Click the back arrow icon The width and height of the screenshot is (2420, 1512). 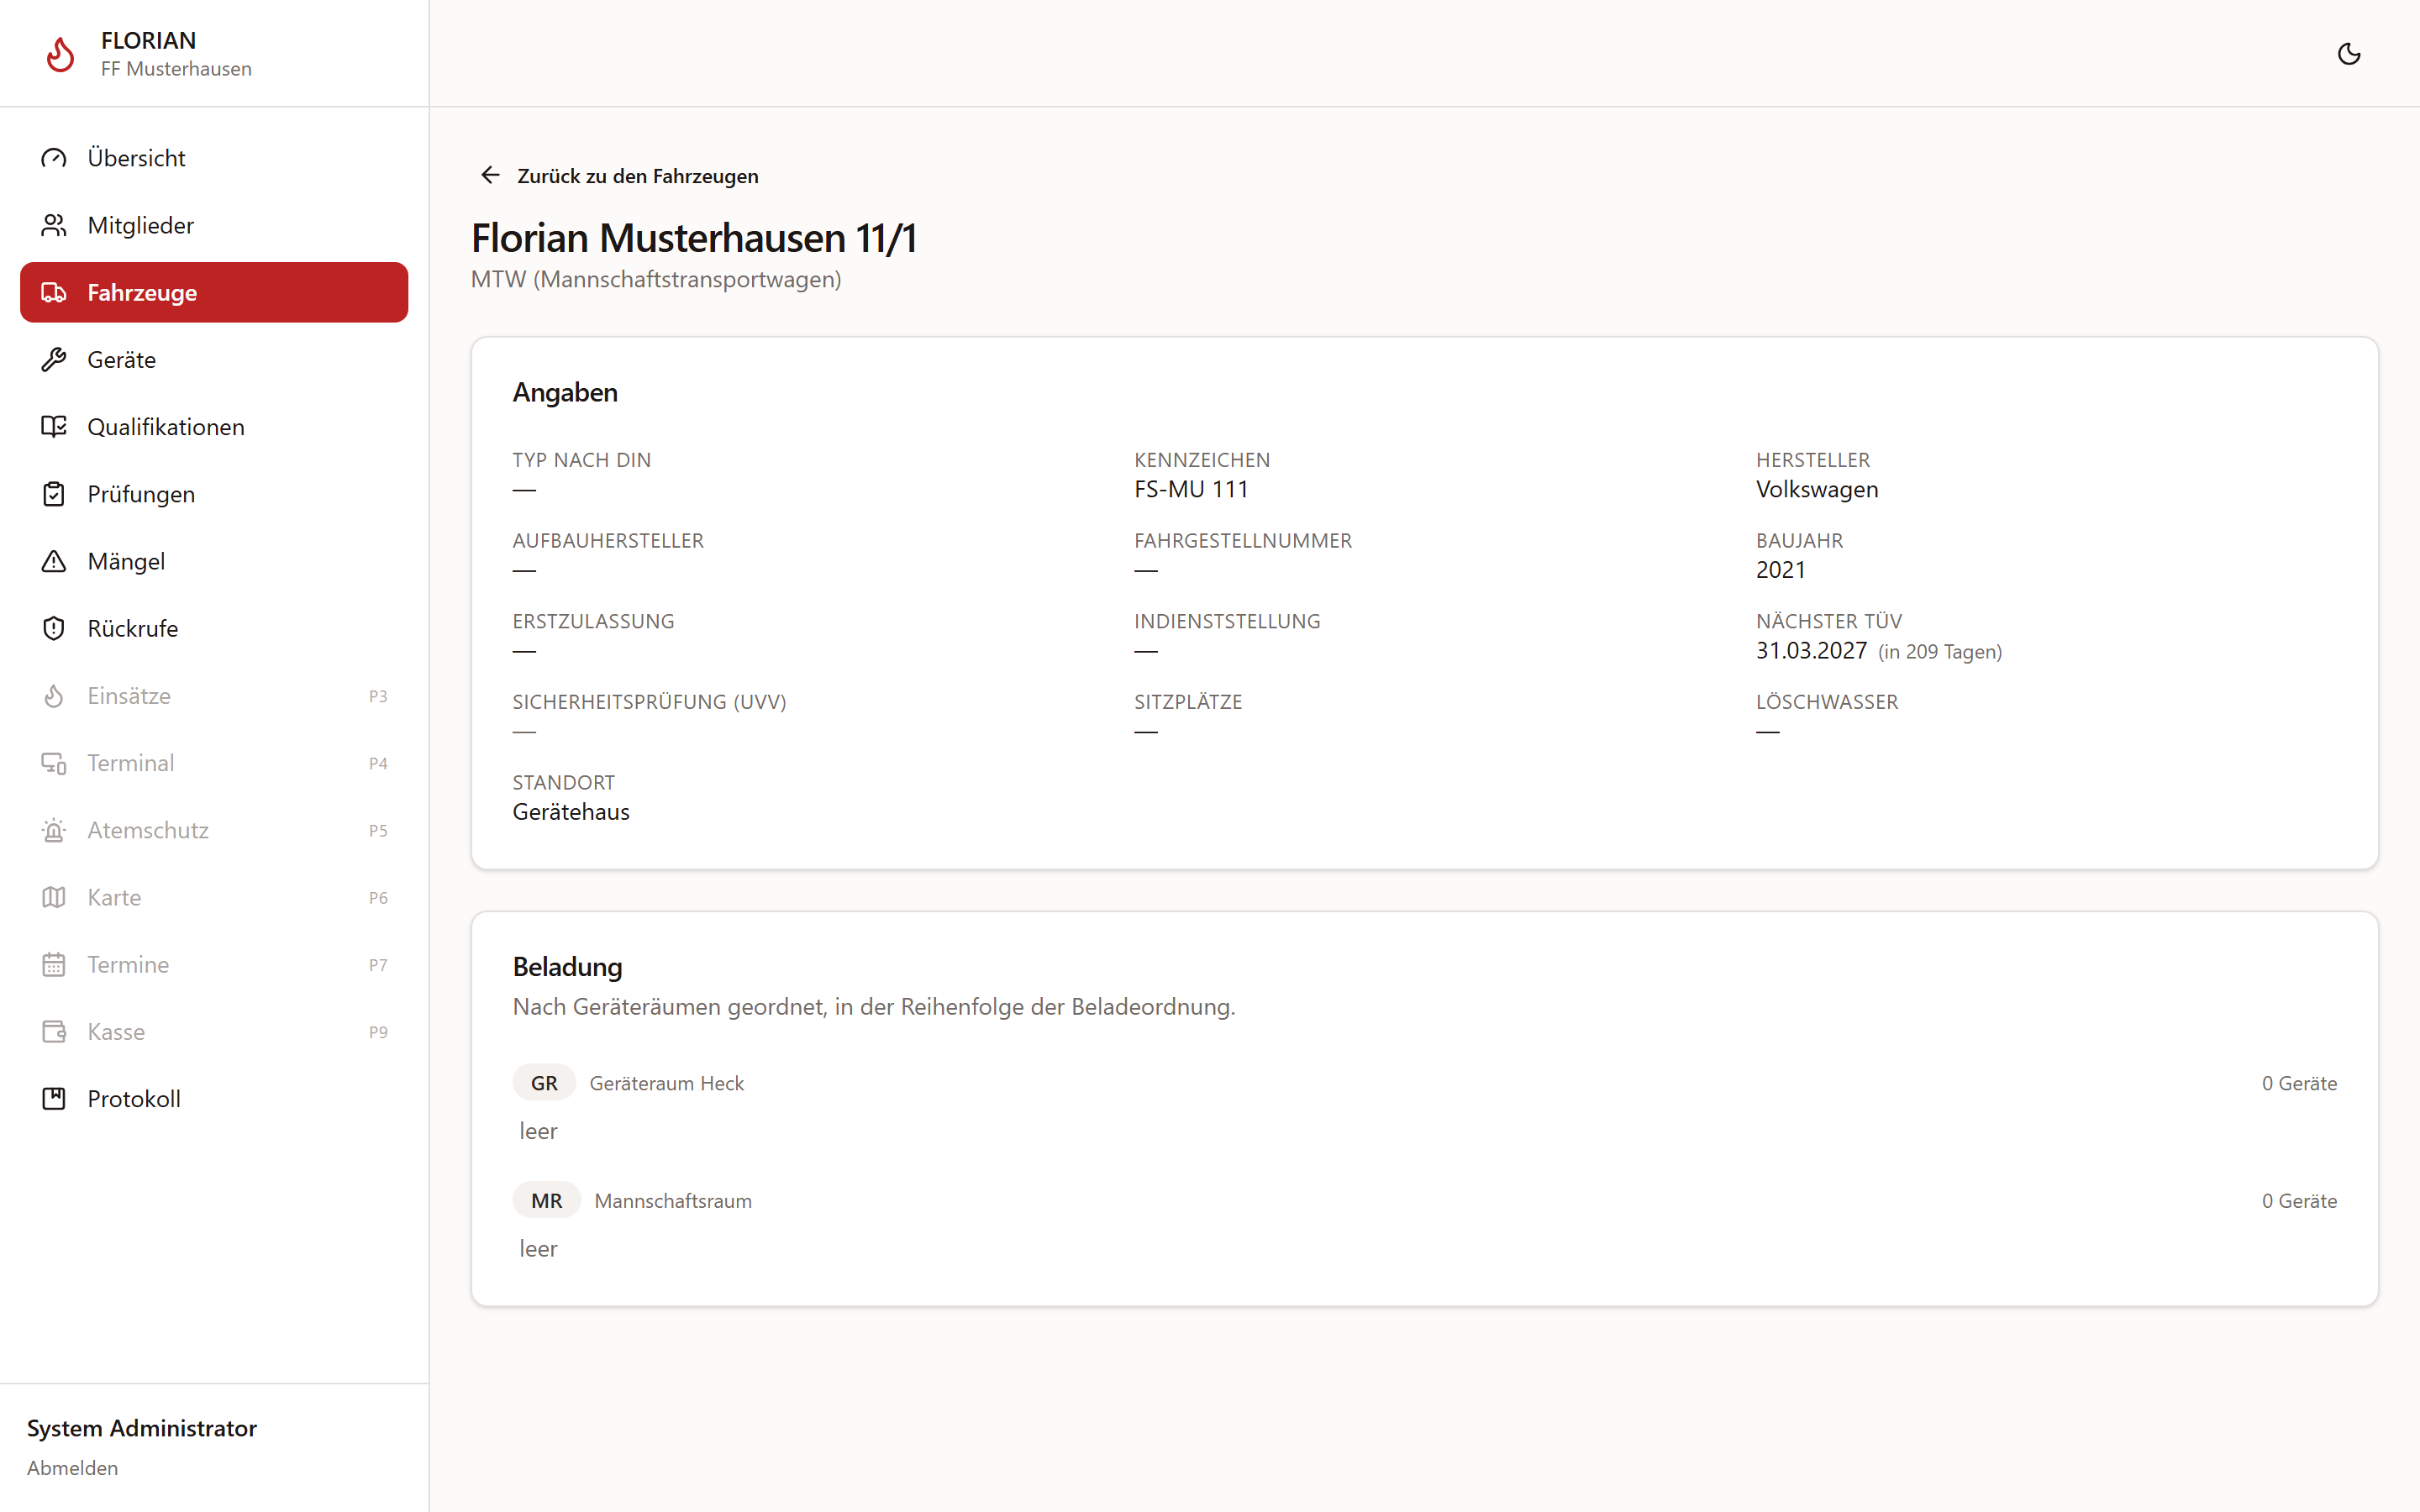click(490, 175)
